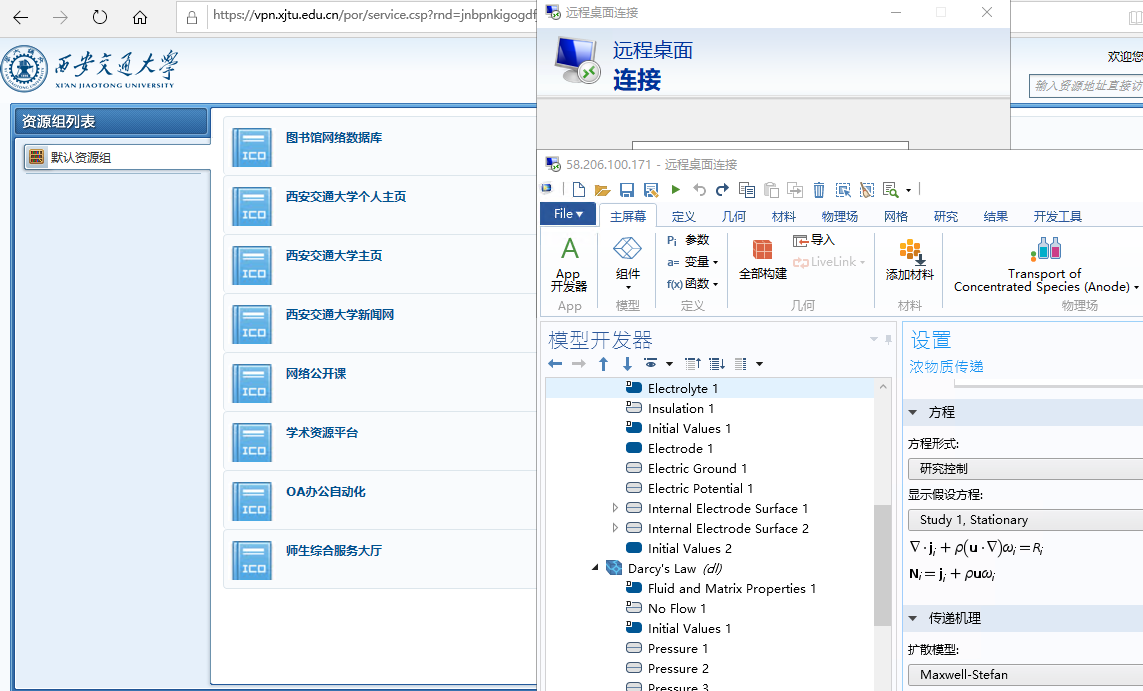Open the OA办公自动化 resource link
Screen dimensions: 1143x691
pyautogui.click(x=325, y=492)
